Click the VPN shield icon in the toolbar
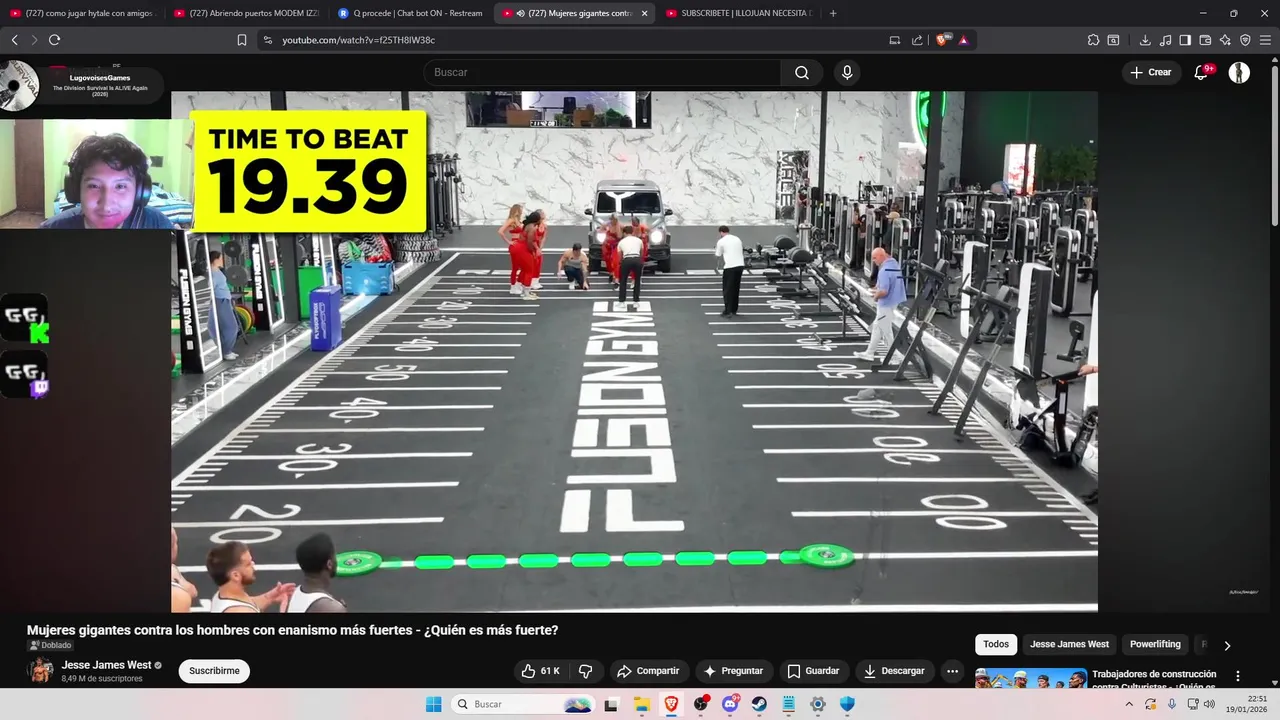 (x=1245, y=40)
